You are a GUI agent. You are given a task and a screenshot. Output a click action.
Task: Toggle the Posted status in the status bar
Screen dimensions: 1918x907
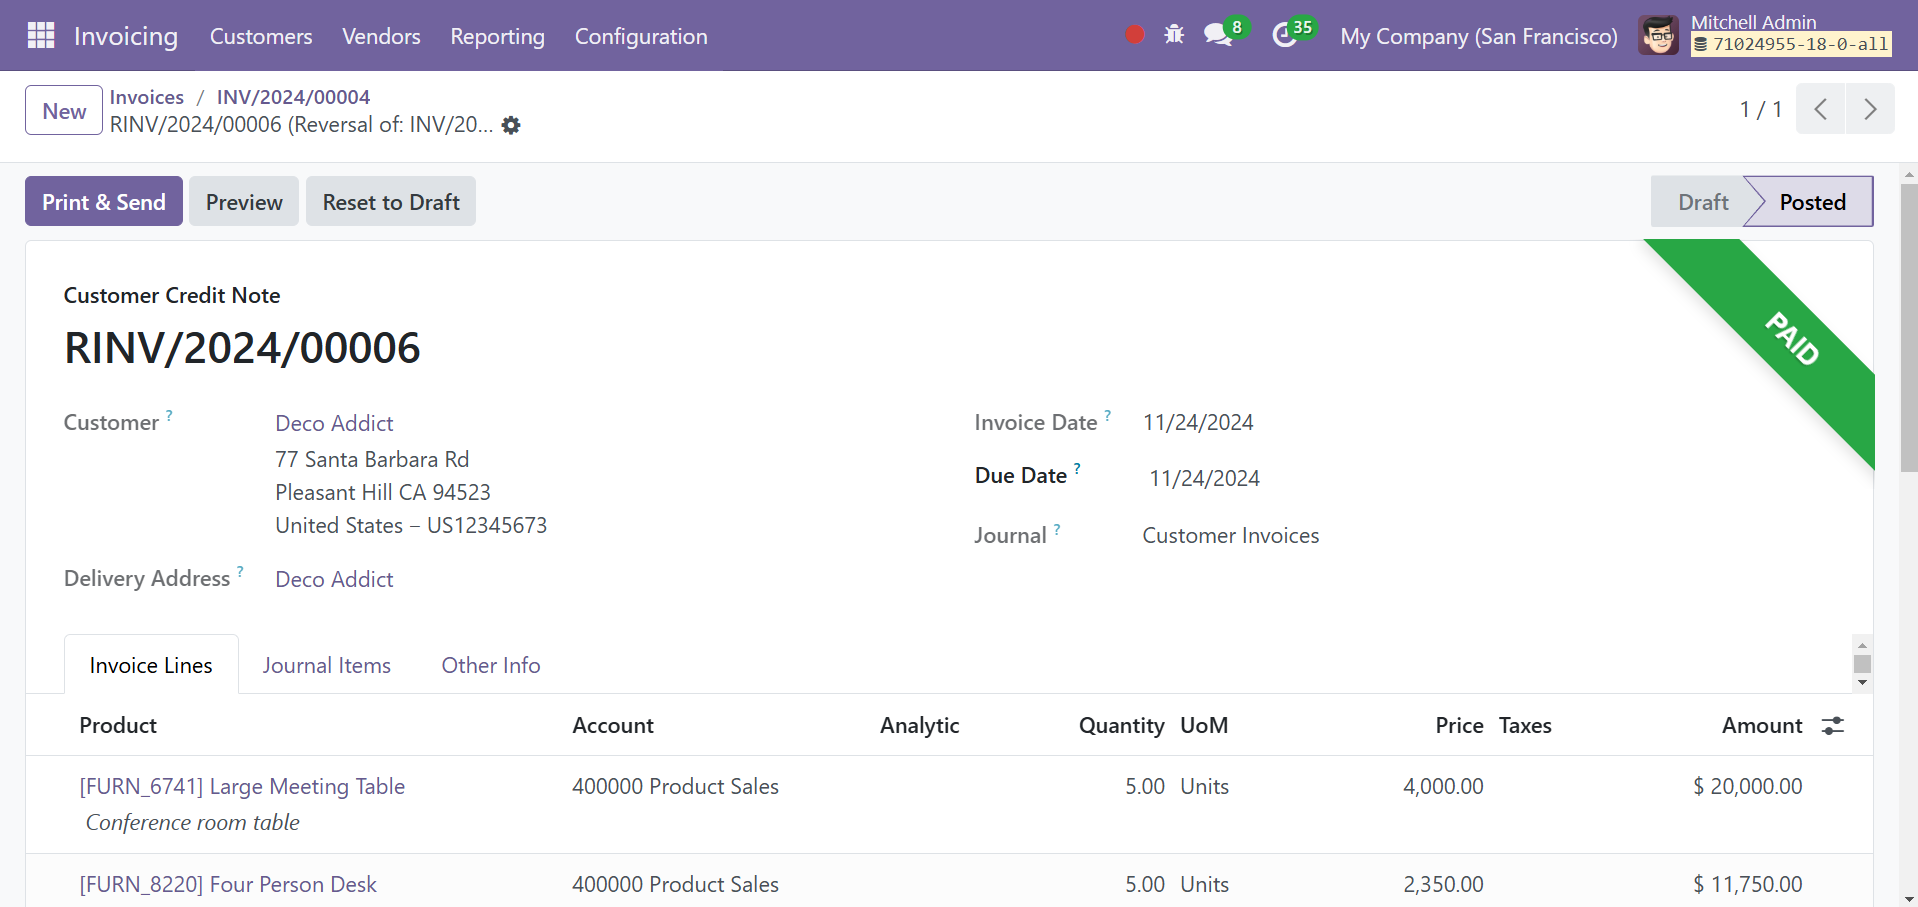[1811, 201]
